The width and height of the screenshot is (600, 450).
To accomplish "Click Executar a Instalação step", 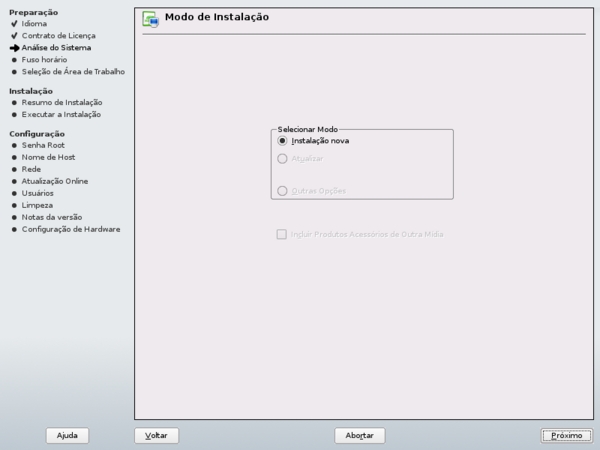I will point(61,114).
